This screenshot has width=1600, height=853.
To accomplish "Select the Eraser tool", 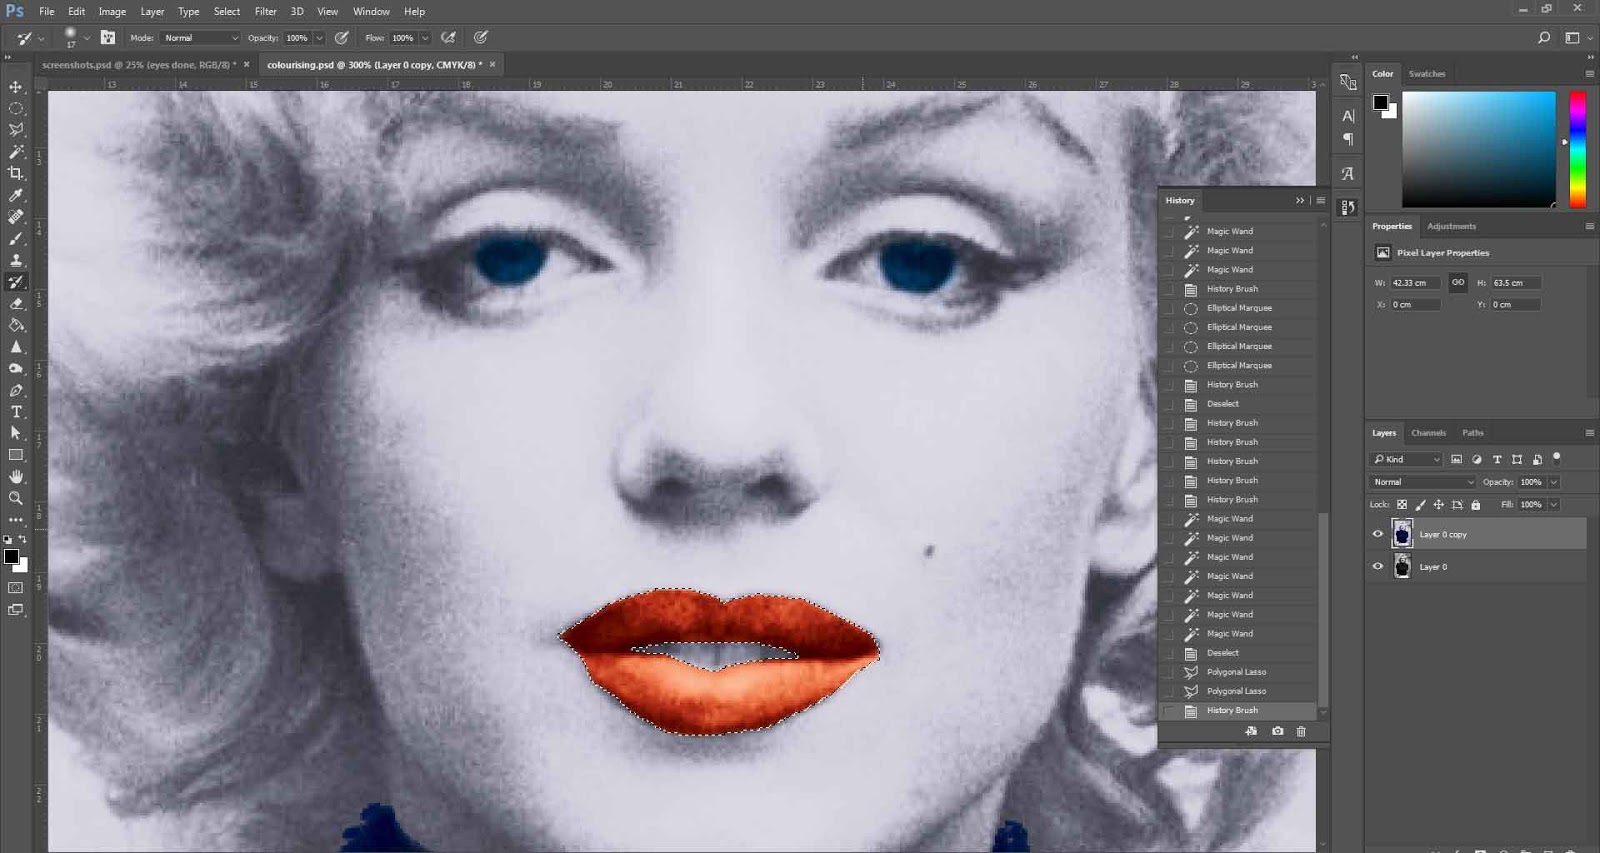I will [16, 303].
